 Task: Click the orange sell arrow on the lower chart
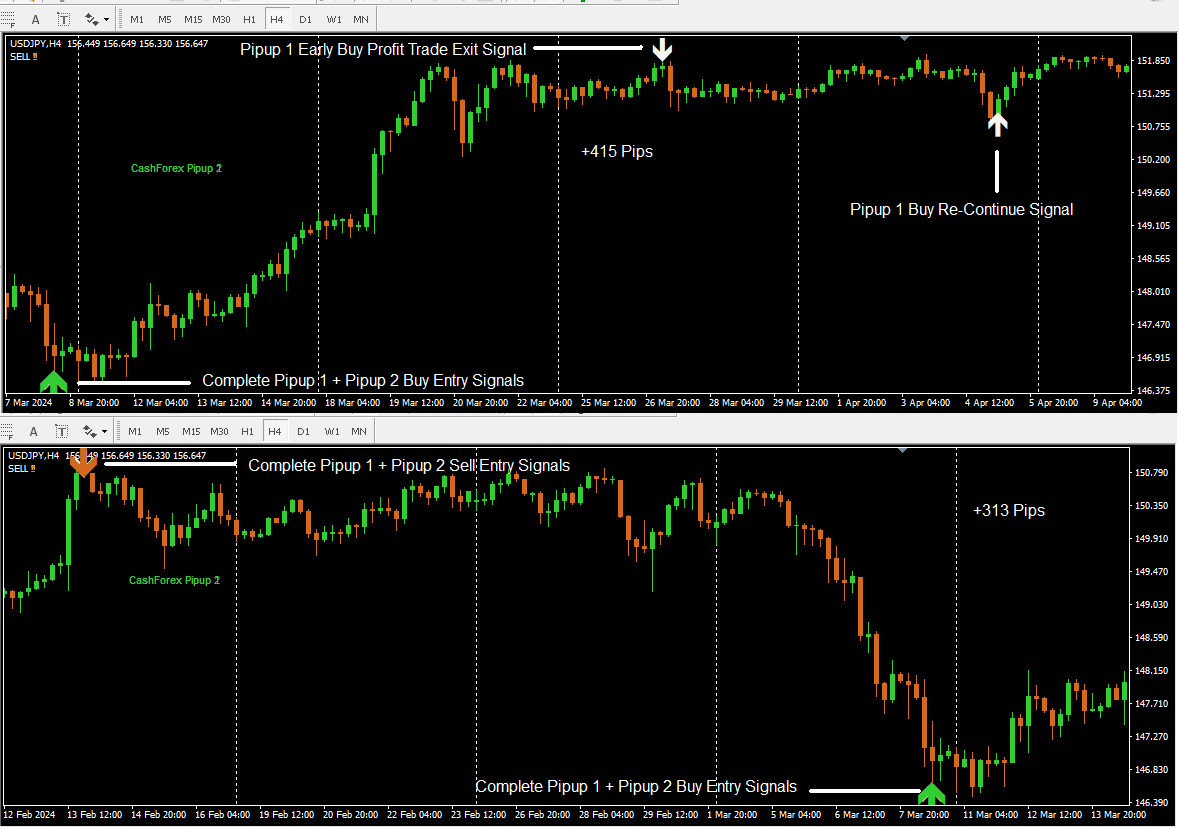click(x=83, y=462)
